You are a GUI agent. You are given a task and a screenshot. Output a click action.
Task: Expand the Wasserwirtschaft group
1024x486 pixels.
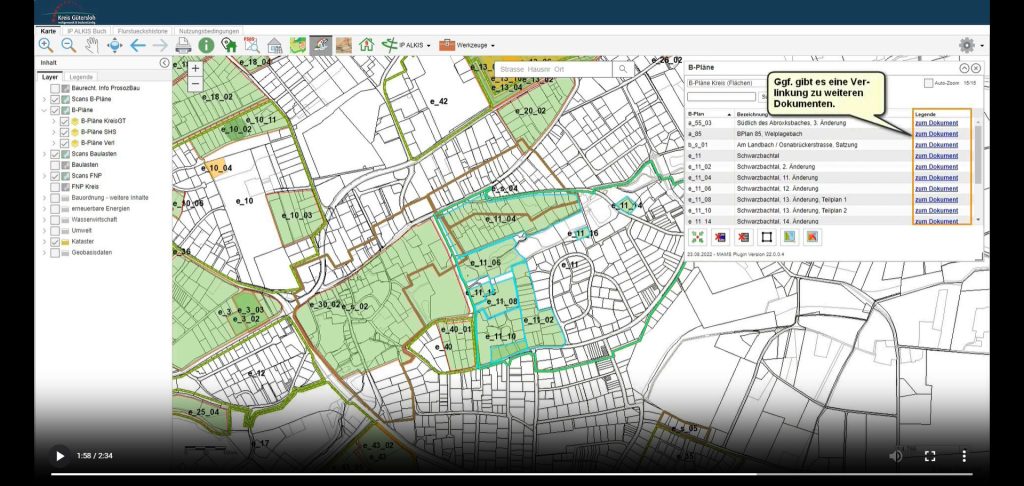tap(44, 219)
